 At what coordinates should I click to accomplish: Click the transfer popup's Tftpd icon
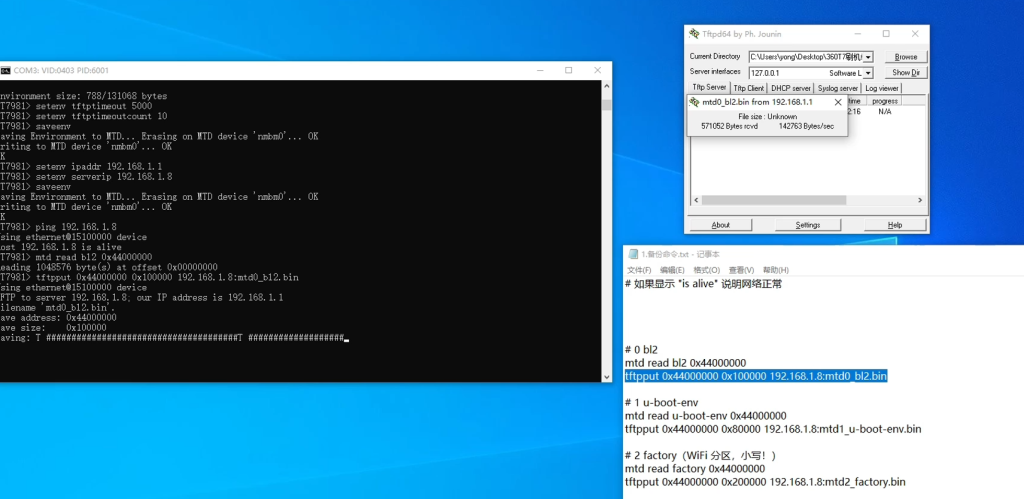694,102
